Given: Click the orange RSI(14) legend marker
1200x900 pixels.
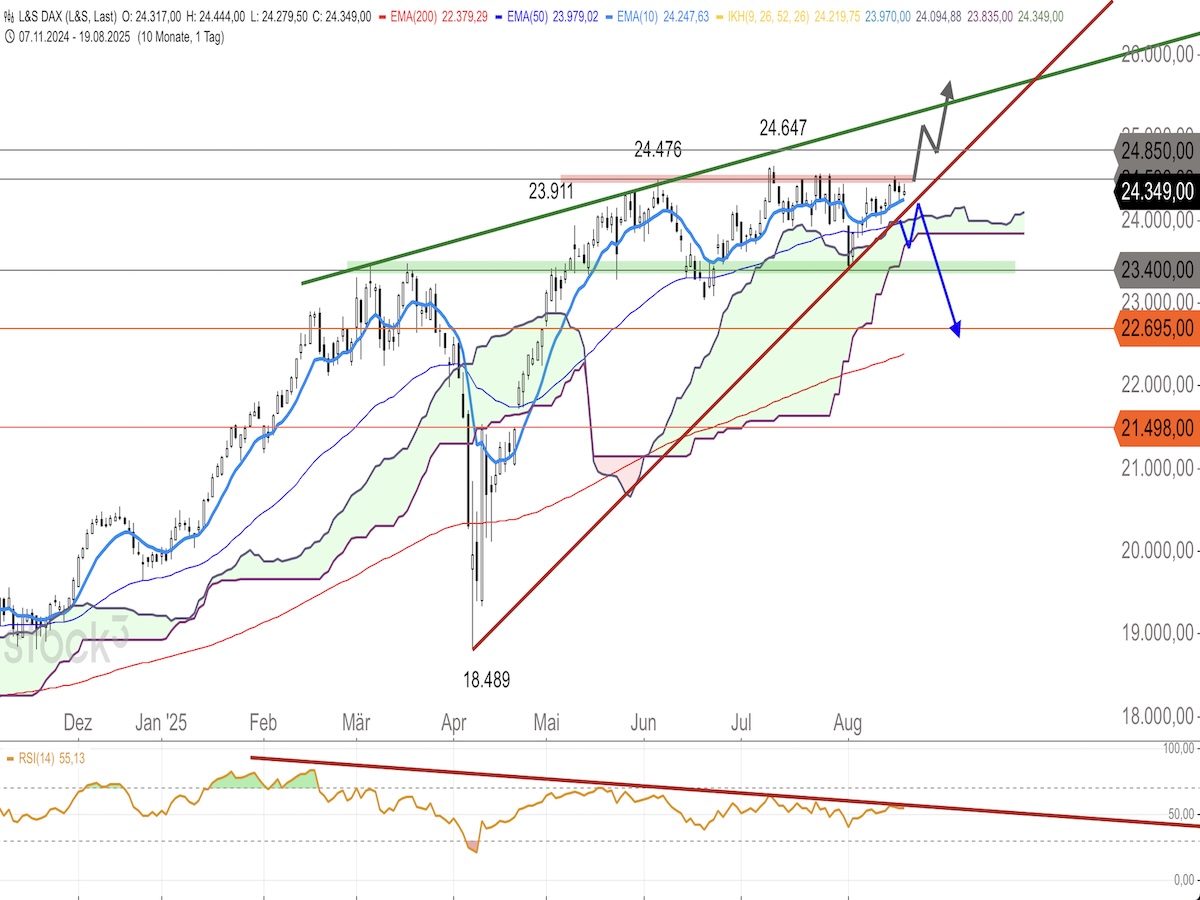Looking at the screenshot, I should click(10, 759).
